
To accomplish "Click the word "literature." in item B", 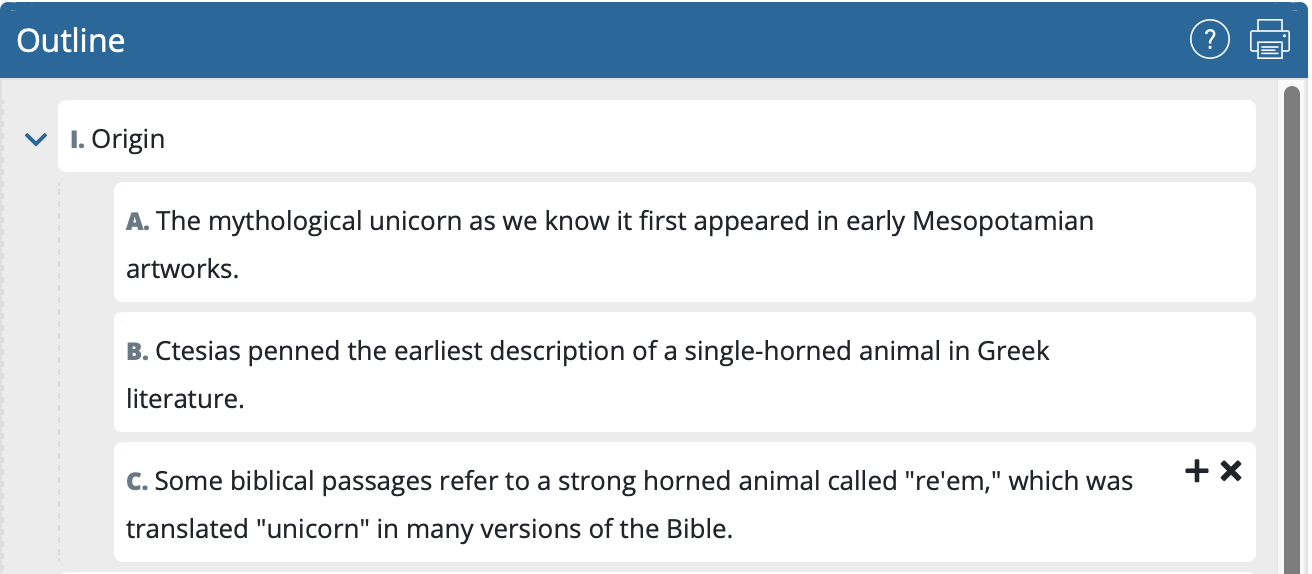I will pos(185,399).
